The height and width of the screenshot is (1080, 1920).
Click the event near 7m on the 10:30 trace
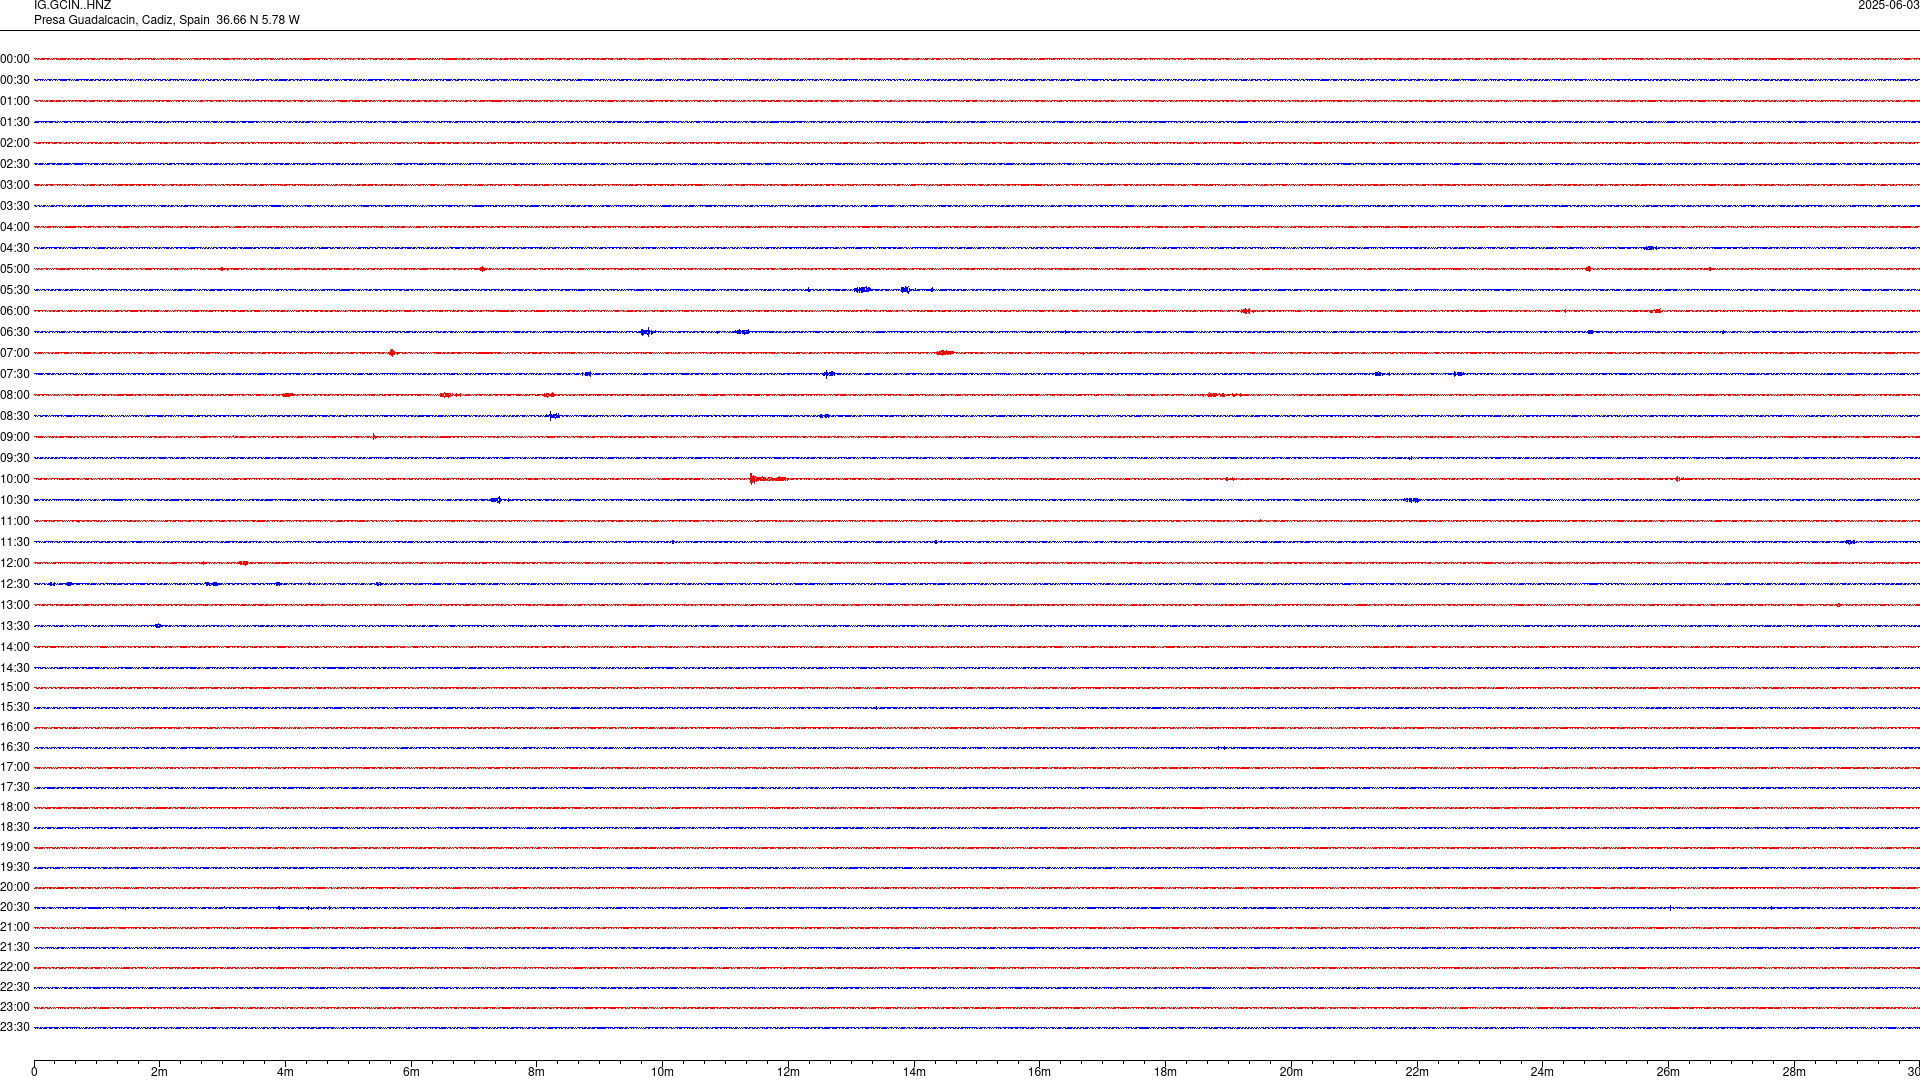[x=496, y=500]
